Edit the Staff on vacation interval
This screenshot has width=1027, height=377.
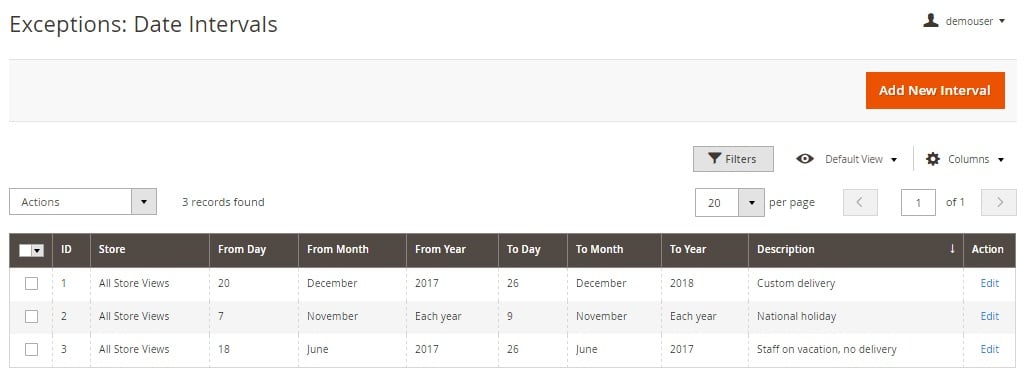pos(989,349)
